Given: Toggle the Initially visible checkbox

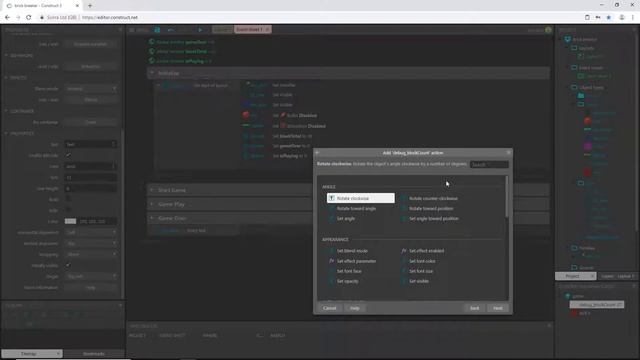Looking at the screenshot, I should point(68,265).
